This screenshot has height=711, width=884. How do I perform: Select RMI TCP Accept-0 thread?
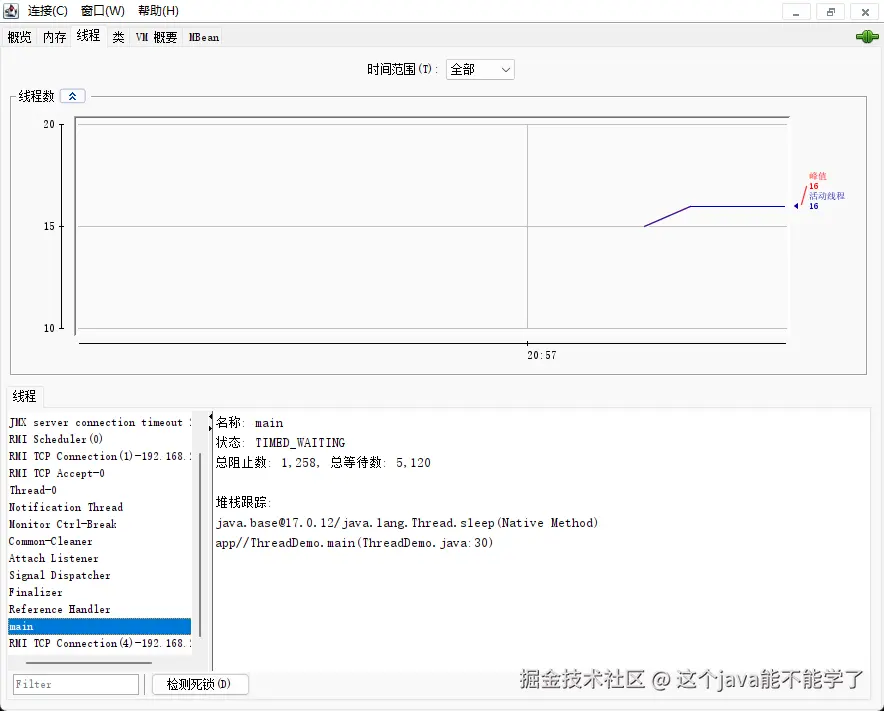[x=100, y=473]
